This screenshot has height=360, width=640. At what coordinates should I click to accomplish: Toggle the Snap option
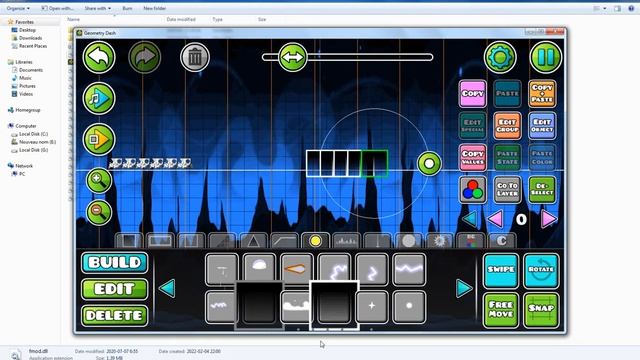[x=541, y=309]
